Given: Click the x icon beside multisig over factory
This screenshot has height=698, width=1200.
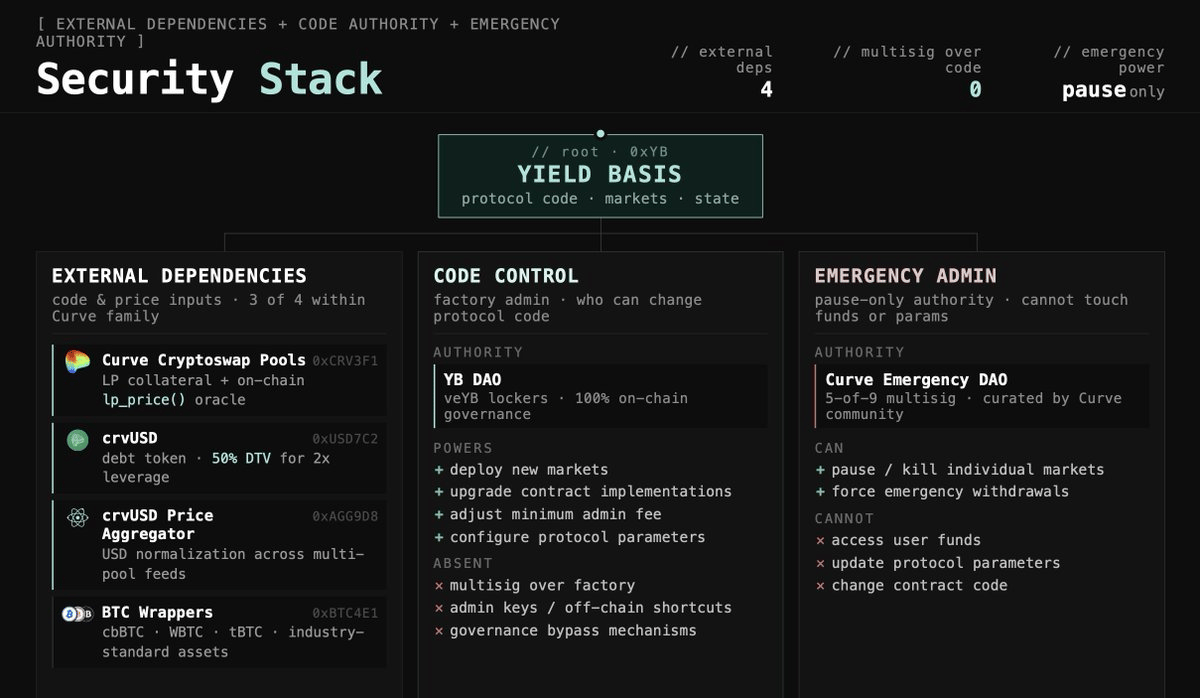Looking at the screenshot, I should pos(438,585).
